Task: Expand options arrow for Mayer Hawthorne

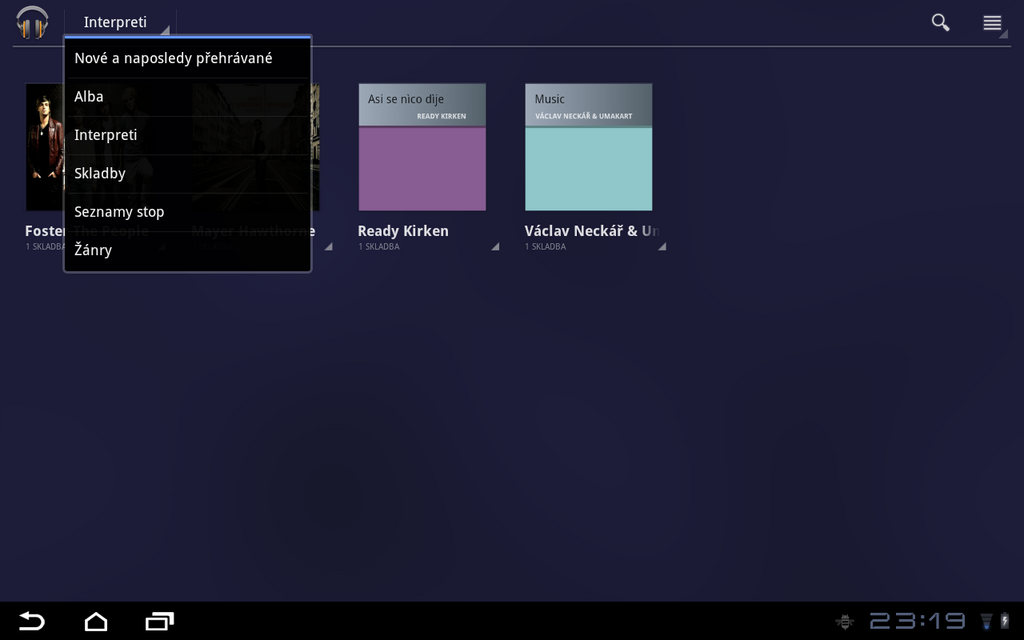Action: [327, 246]
